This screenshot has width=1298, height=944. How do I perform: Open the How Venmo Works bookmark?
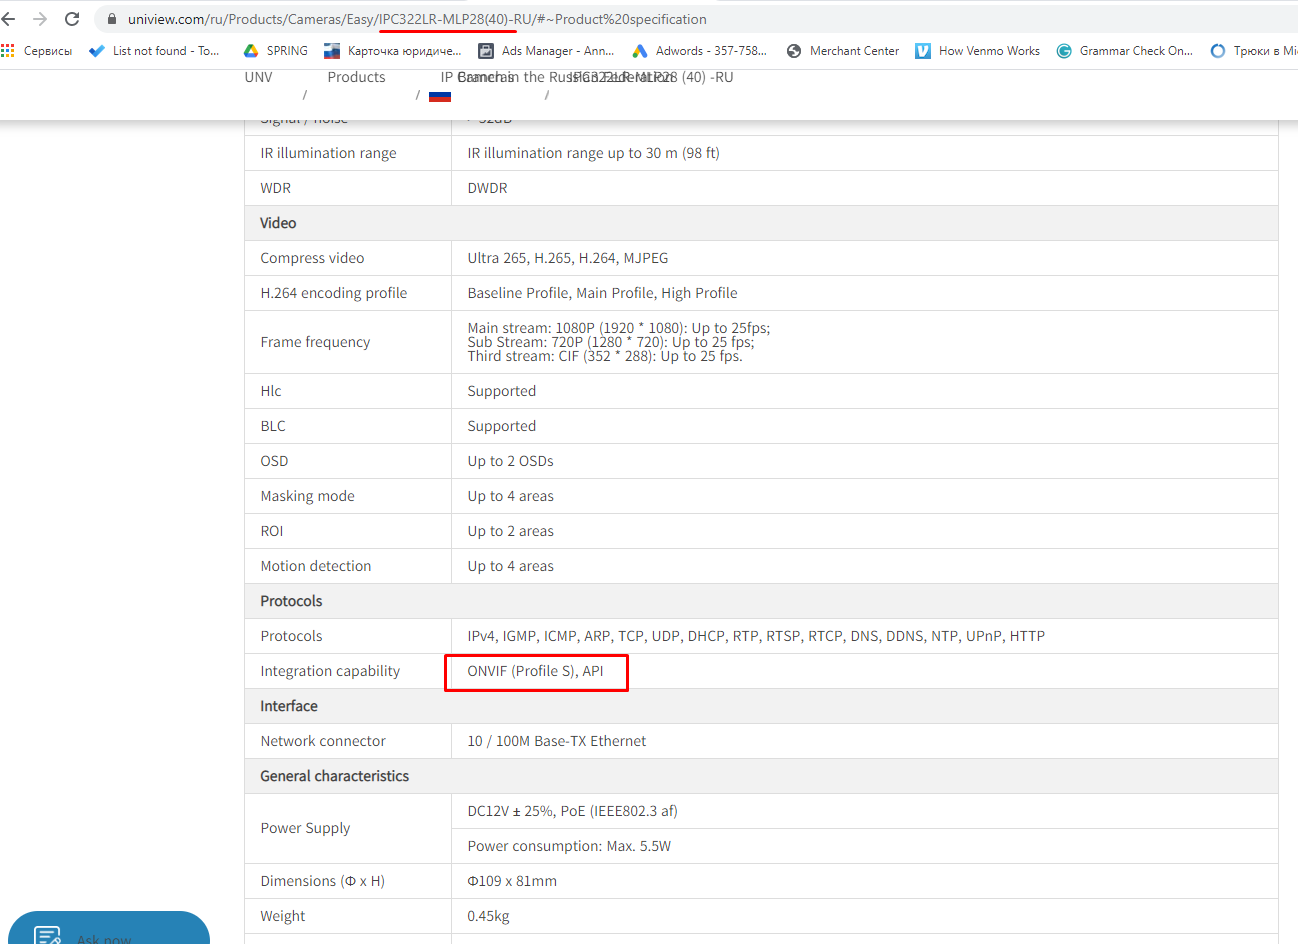click(977, 51)
